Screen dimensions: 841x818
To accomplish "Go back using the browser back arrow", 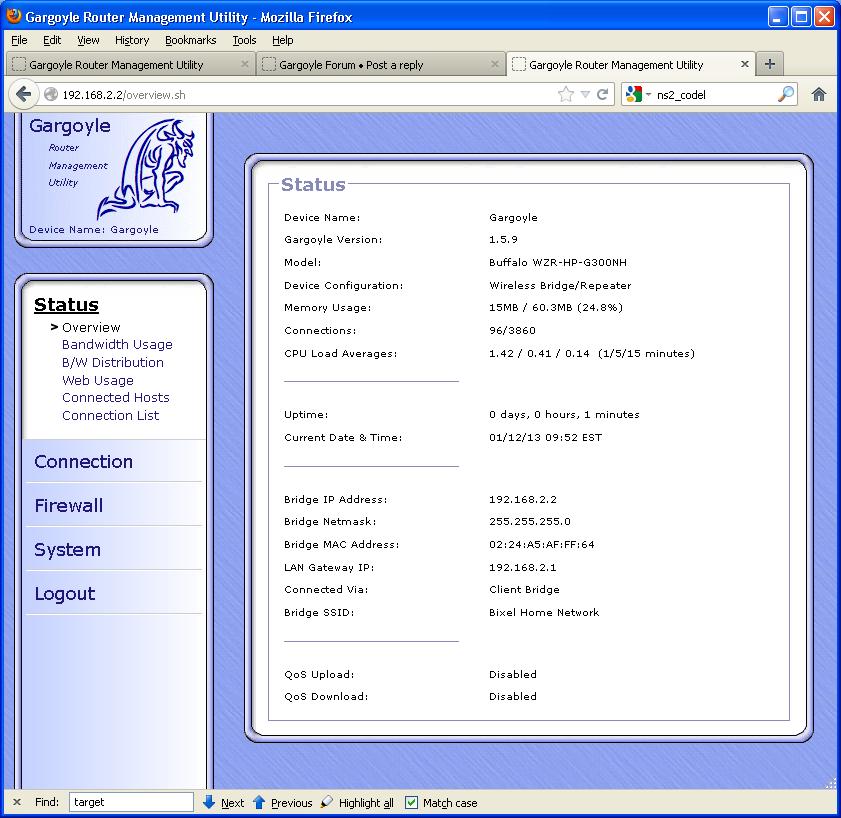I will click(x=24, y=94).
